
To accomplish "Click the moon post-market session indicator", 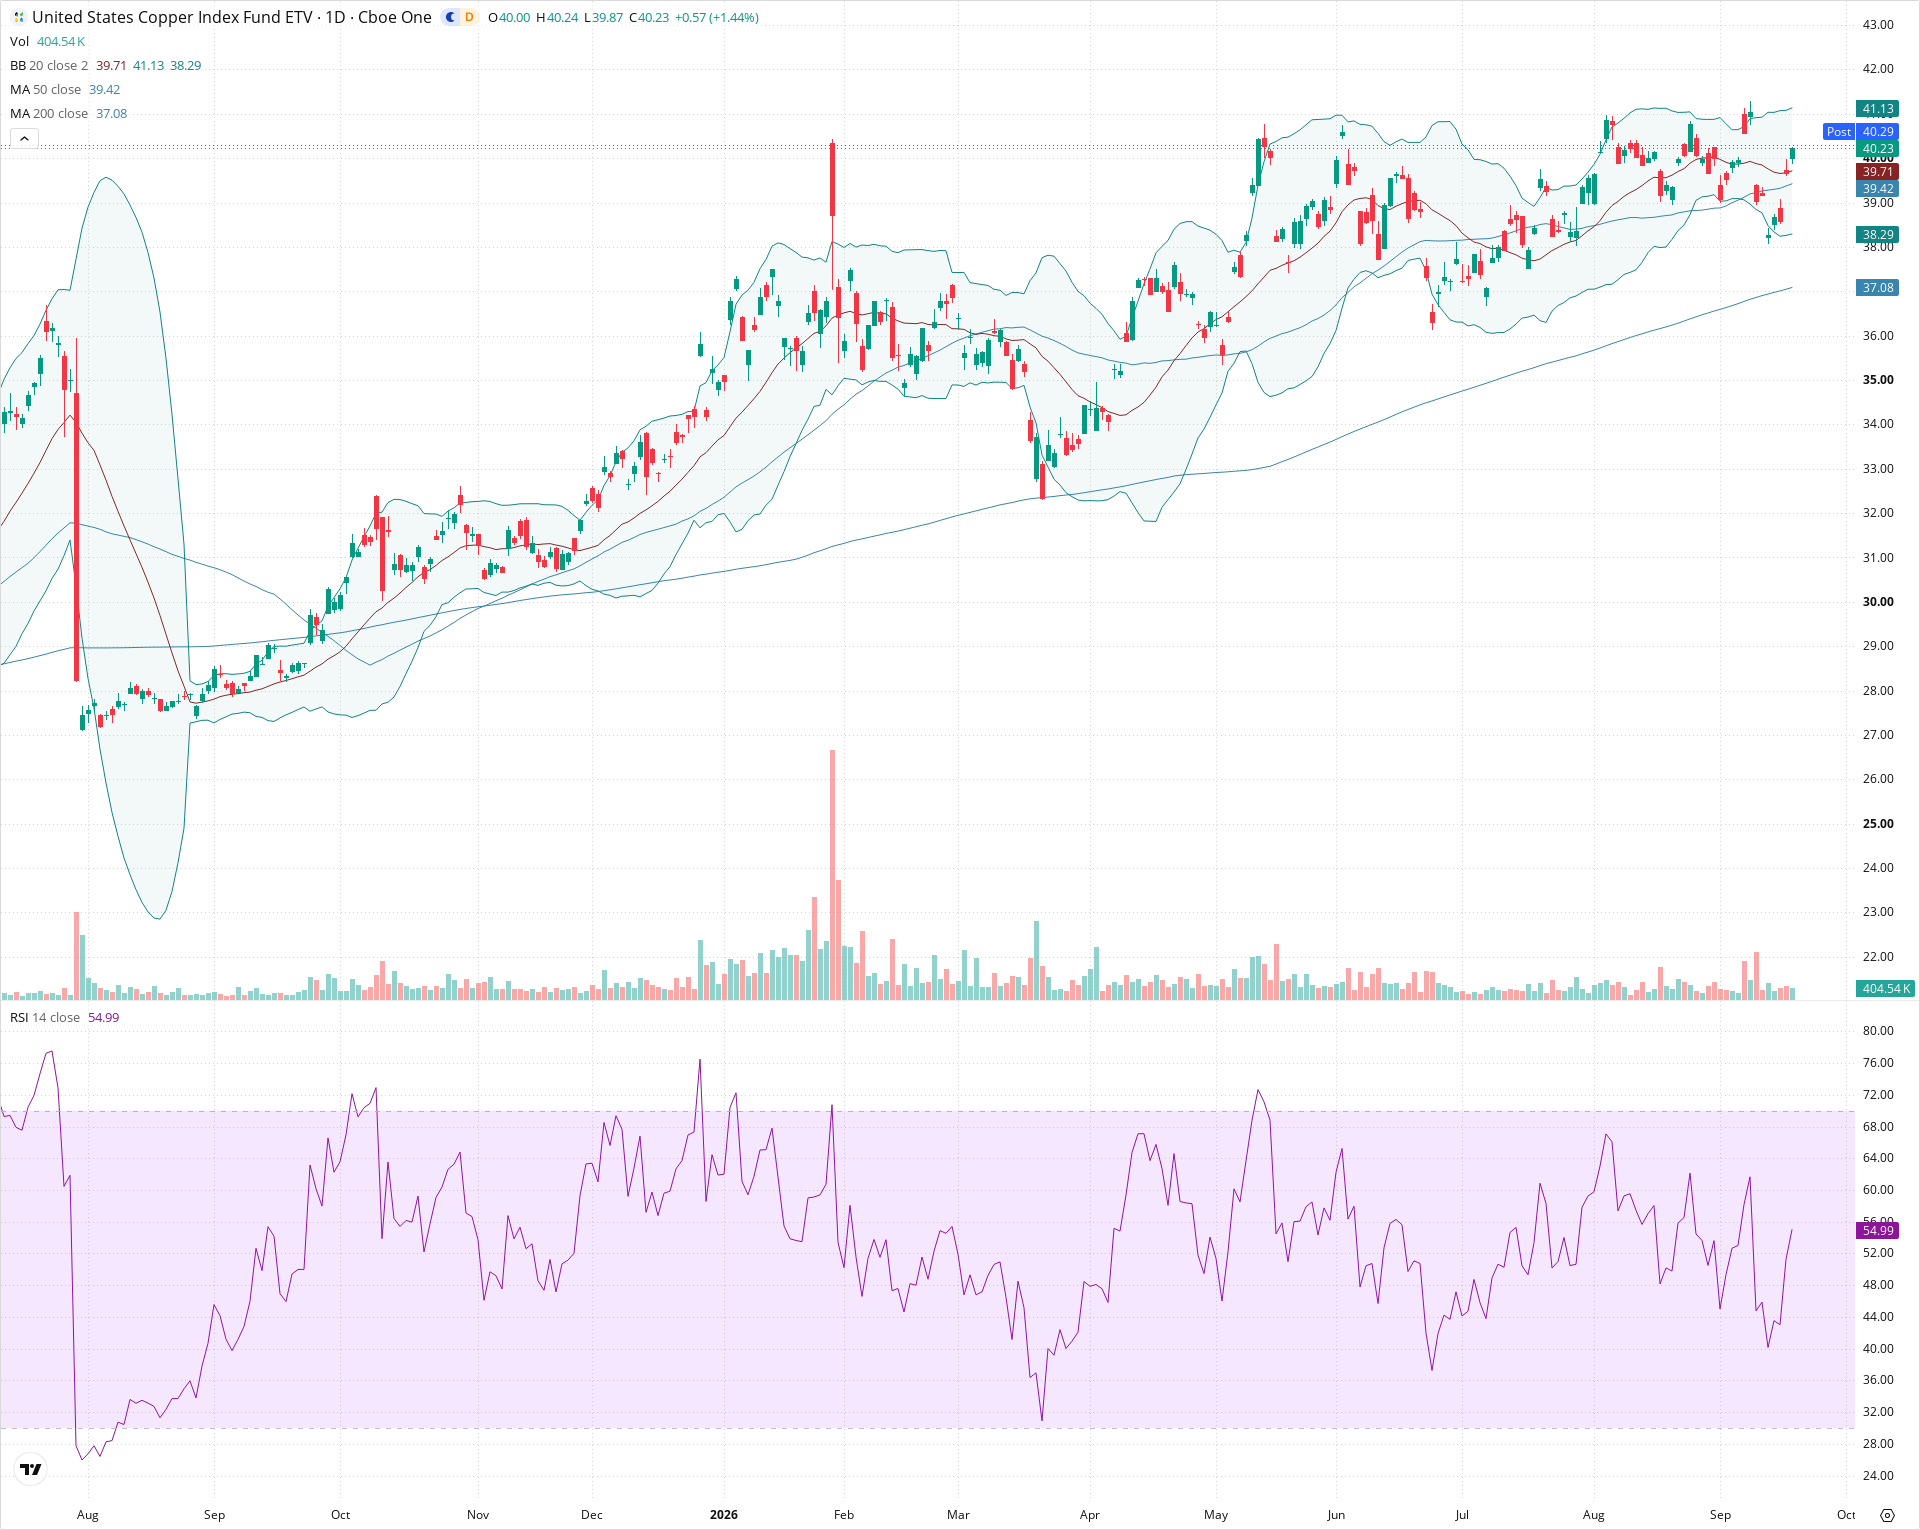I will pos(450,17).
